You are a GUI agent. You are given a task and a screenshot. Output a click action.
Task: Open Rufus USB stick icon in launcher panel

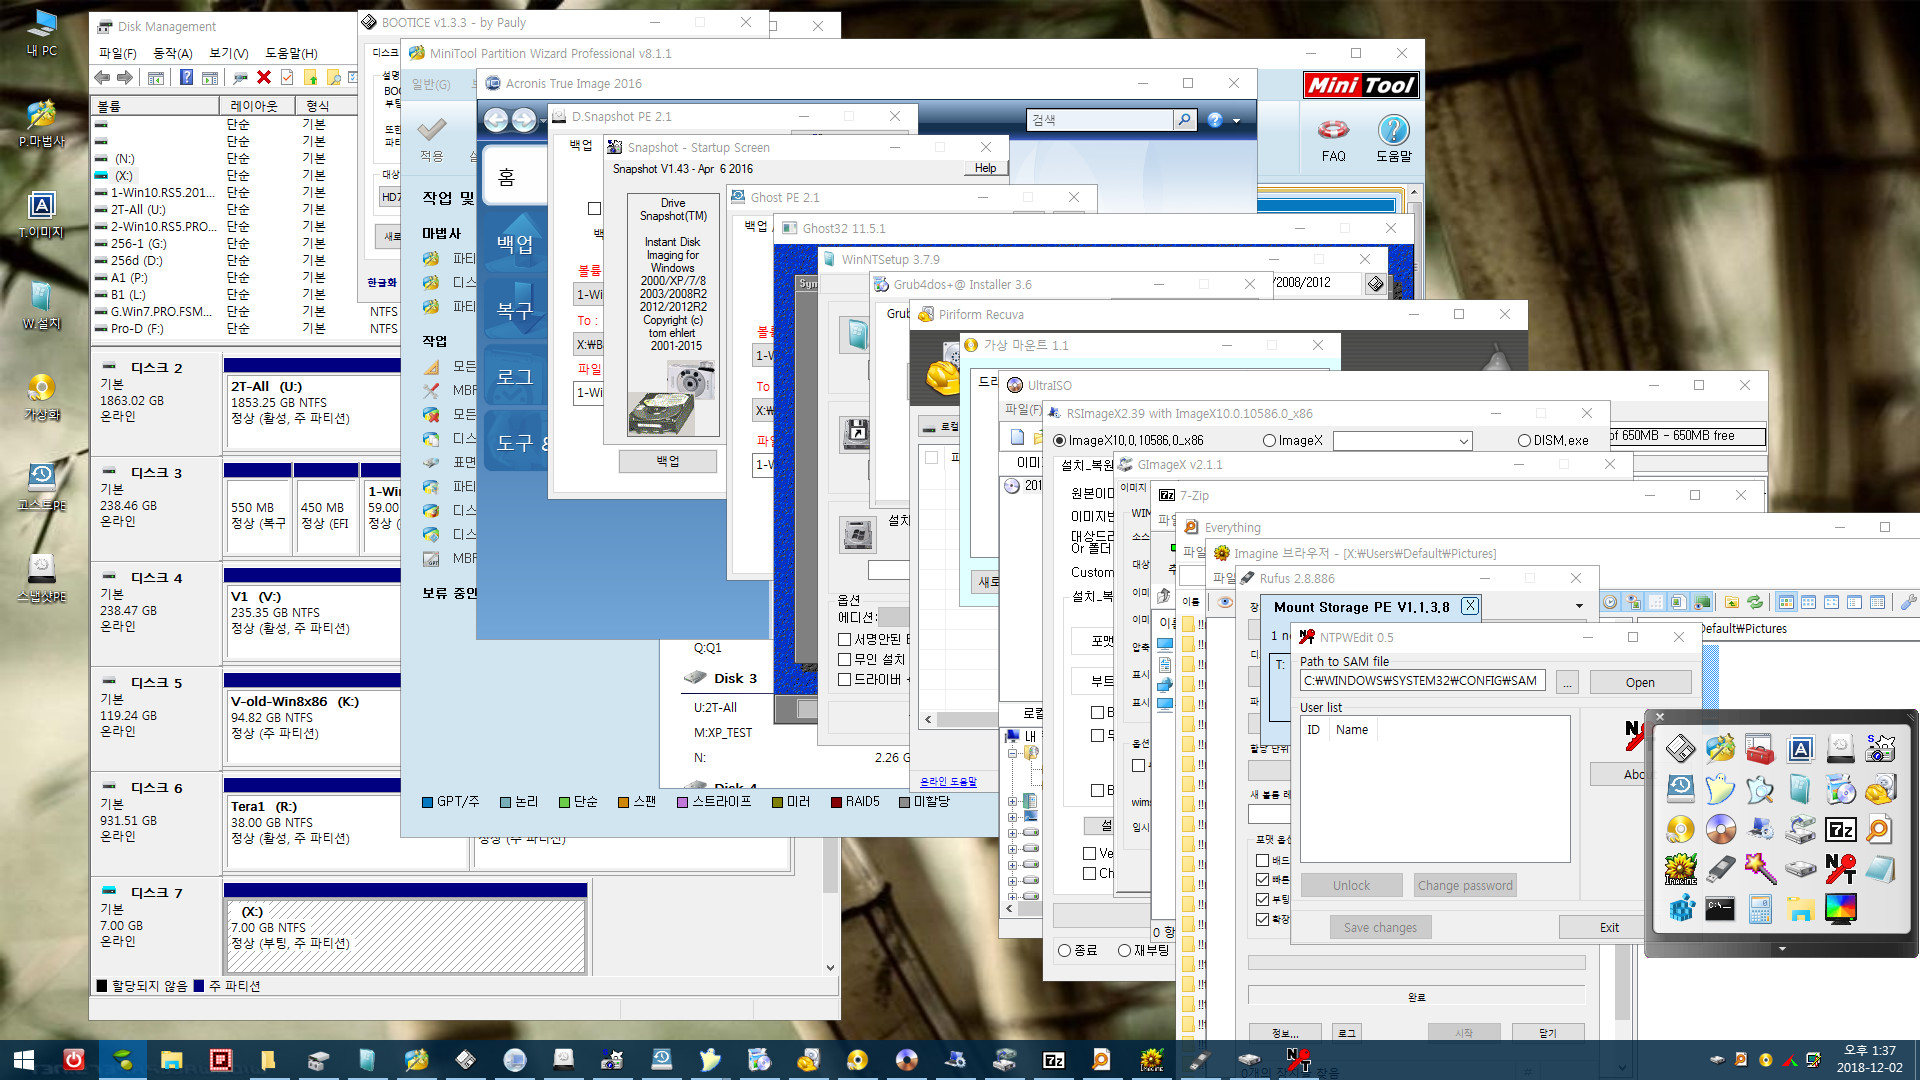[1720, 869]
